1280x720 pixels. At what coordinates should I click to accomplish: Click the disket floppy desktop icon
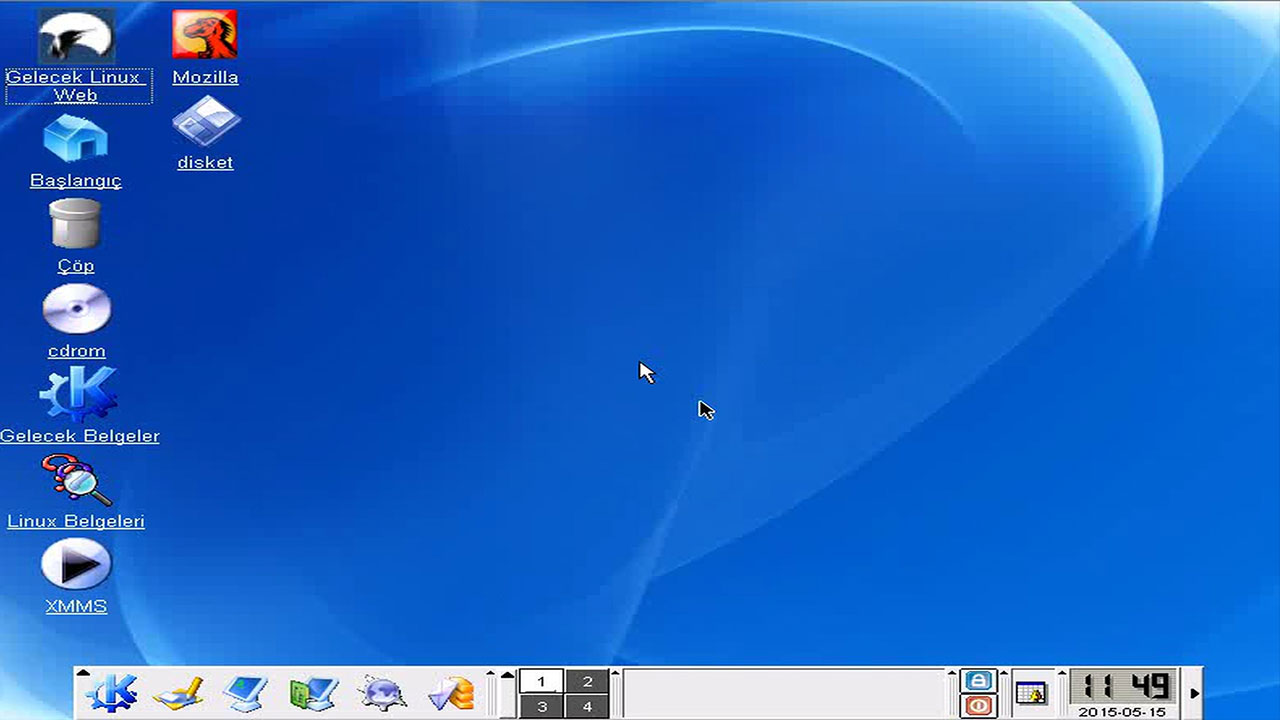click(205, 122)
